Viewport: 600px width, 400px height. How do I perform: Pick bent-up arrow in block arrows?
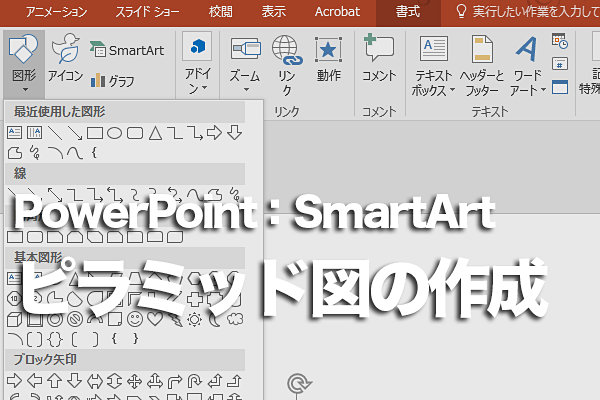tap(235, 381)
